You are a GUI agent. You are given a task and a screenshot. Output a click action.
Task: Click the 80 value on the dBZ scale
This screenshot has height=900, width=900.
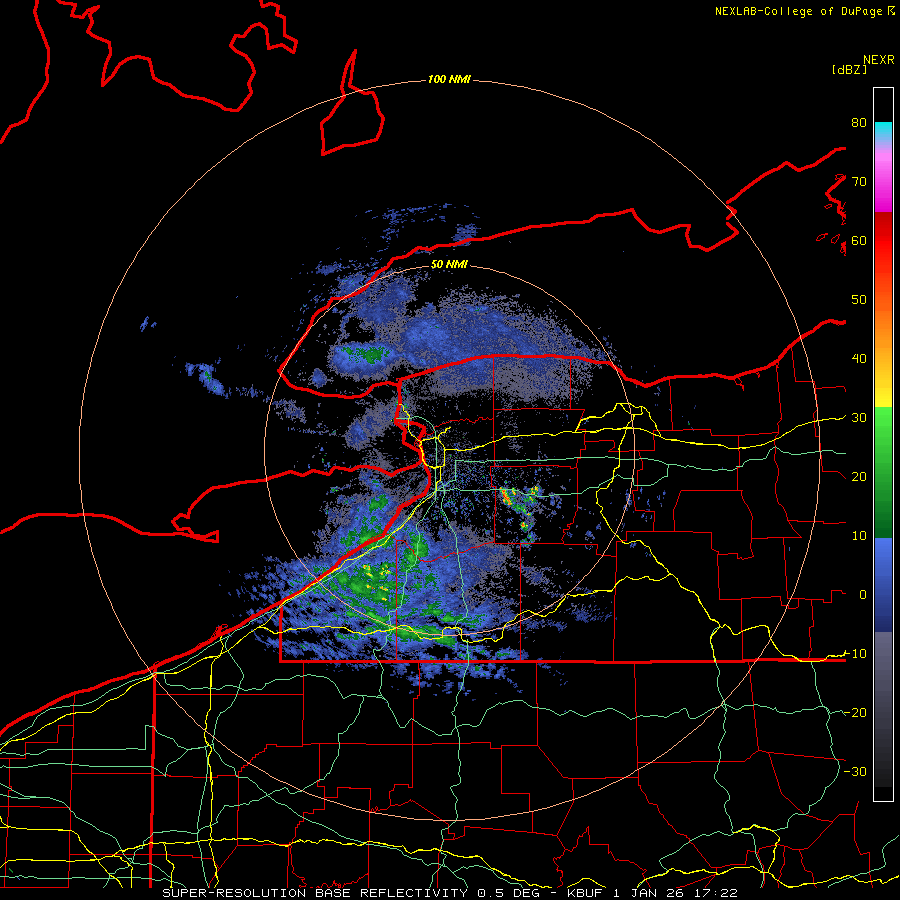point(859,123)
